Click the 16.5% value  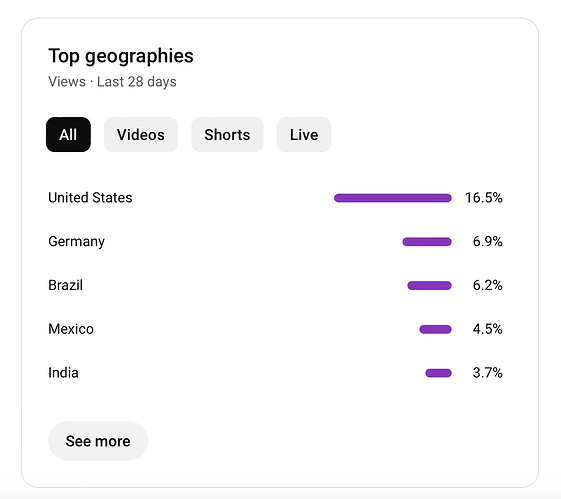point(484,197)
